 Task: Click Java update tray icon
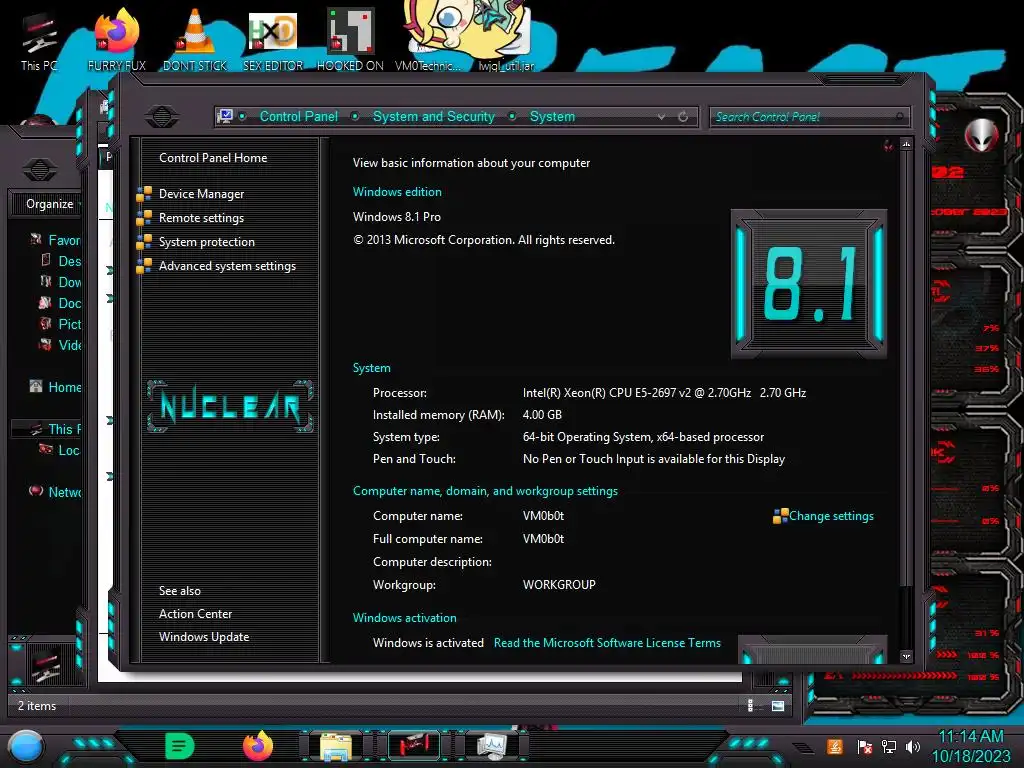(x=835, y=746)
